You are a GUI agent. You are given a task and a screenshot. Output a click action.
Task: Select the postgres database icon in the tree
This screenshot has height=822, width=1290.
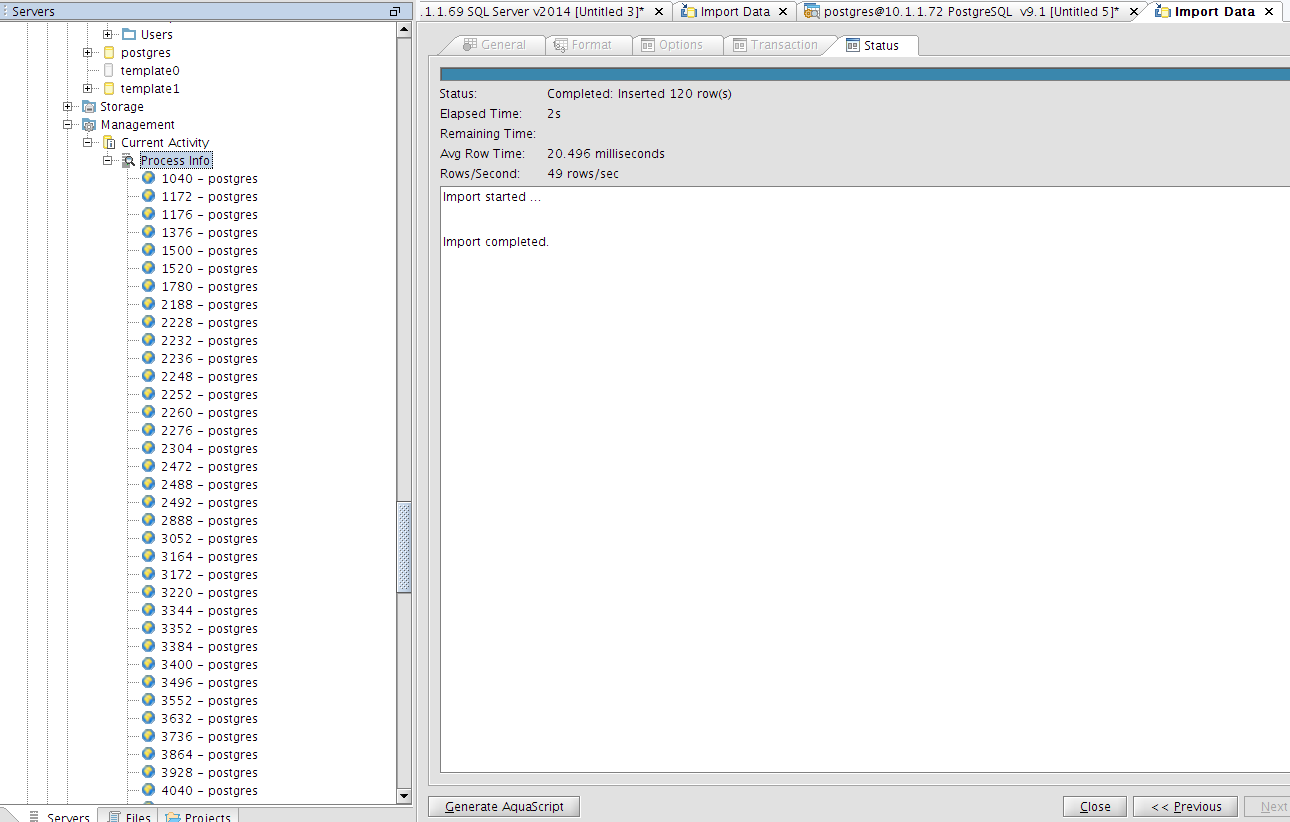click(x=109, y=52)
